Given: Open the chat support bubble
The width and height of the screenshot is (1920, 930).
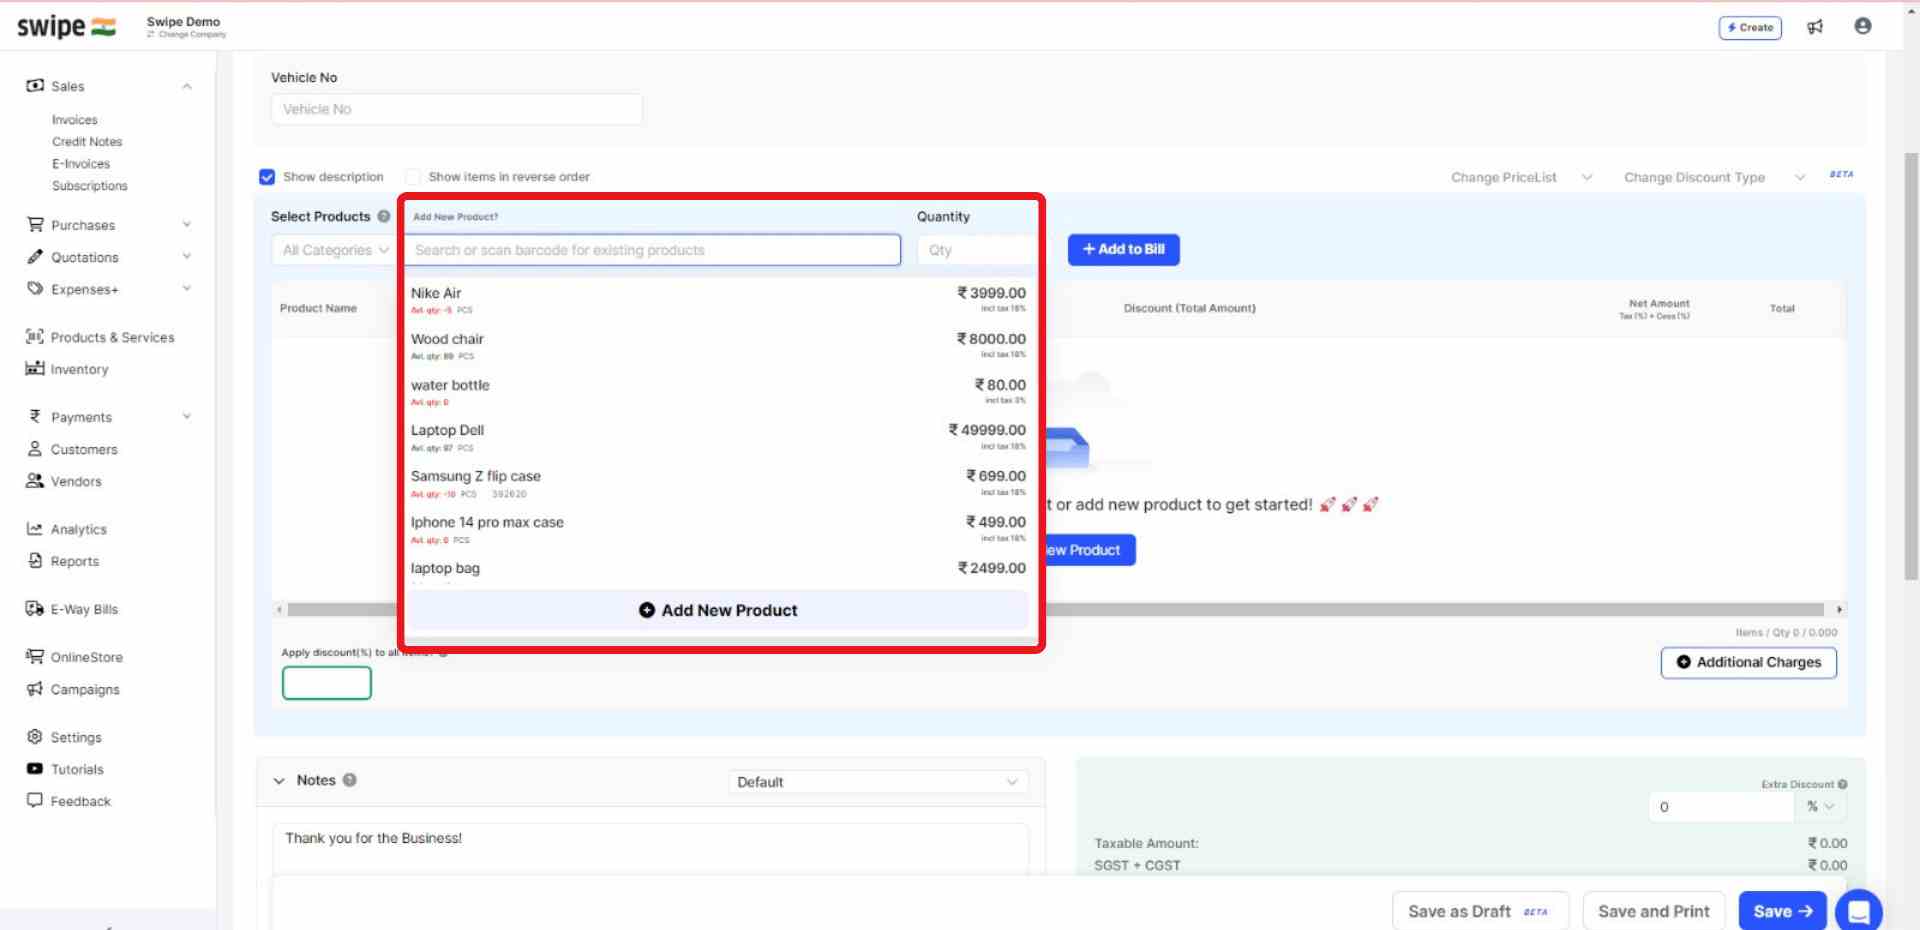Looking at the screenshot, I should 1859,911.
